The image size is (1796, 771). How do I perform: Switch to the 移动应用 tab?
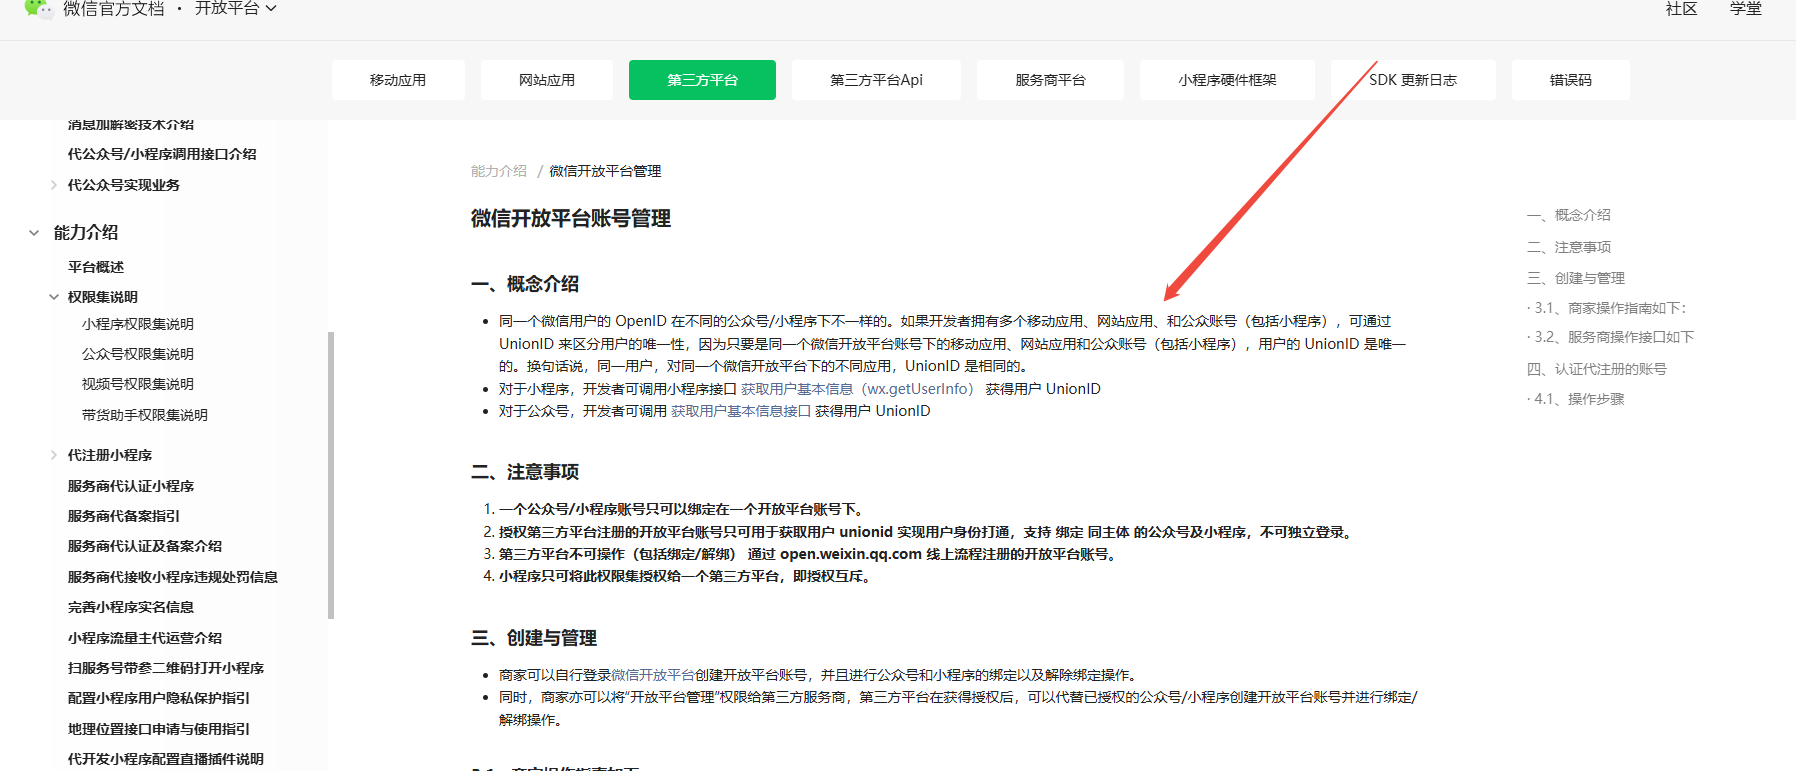[x=398, y=80]
